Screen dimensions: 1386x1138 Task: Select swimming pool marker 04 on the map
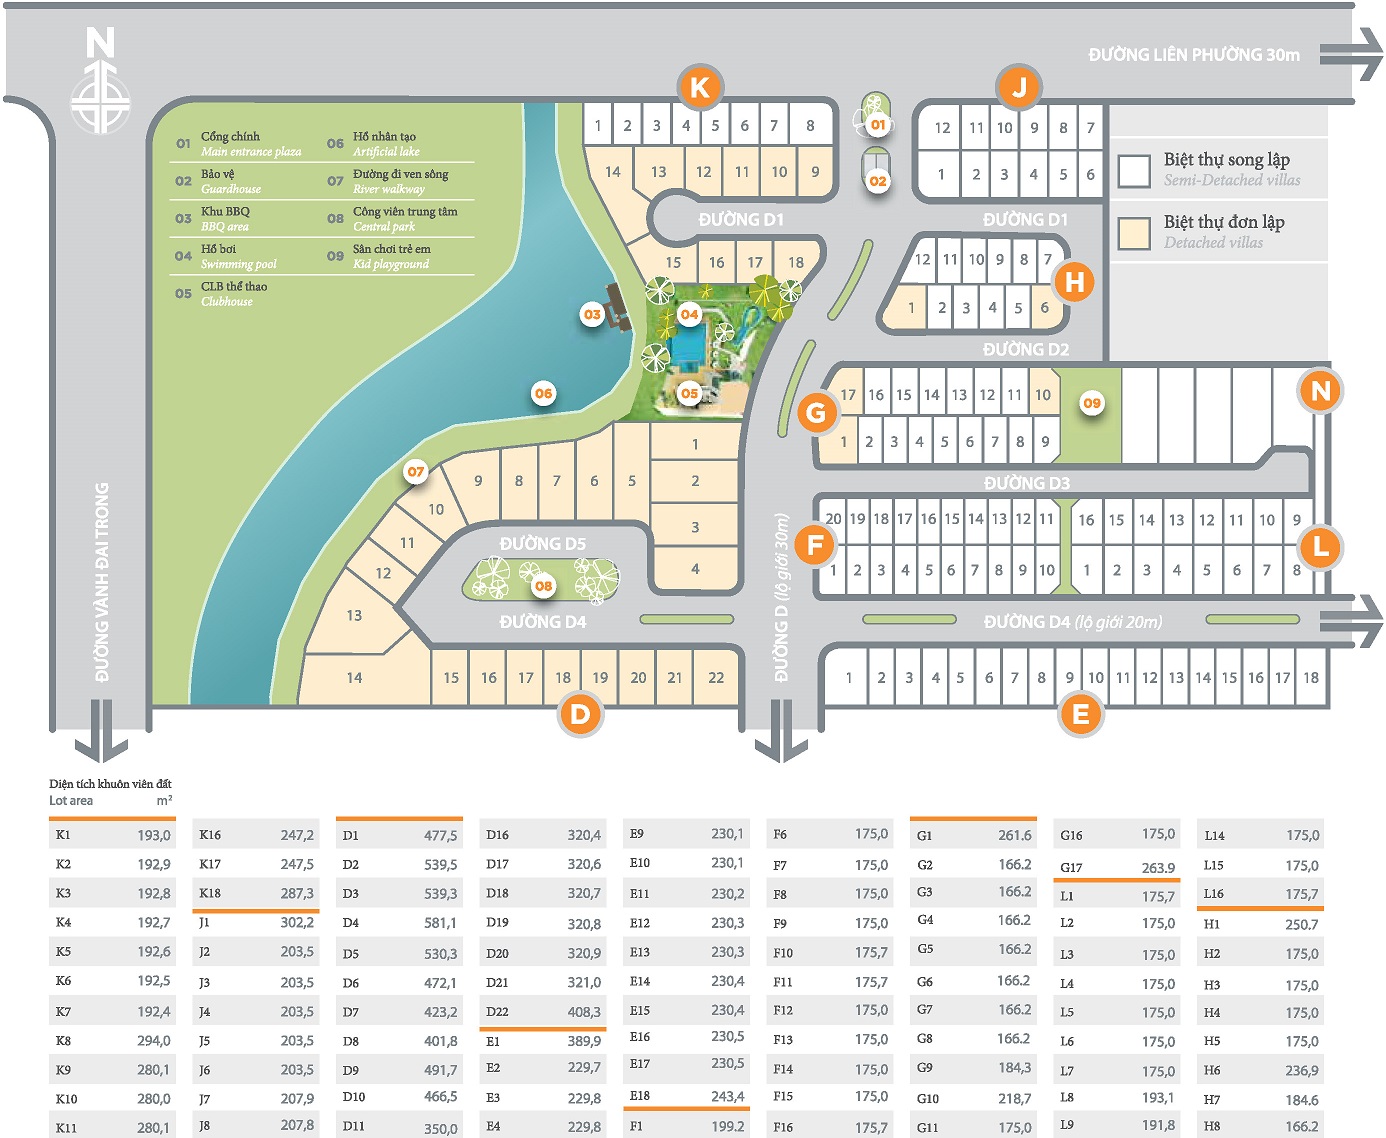(x=689, y=314)
